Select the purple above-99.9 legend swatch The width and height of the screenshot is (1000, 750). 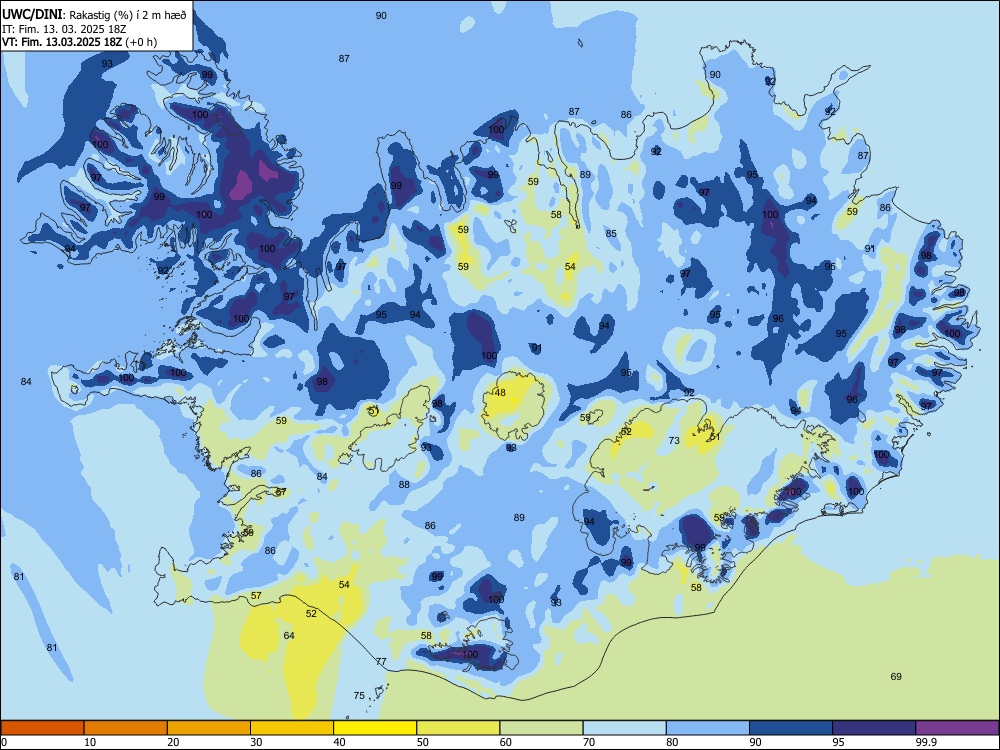(x=957, y=728)
